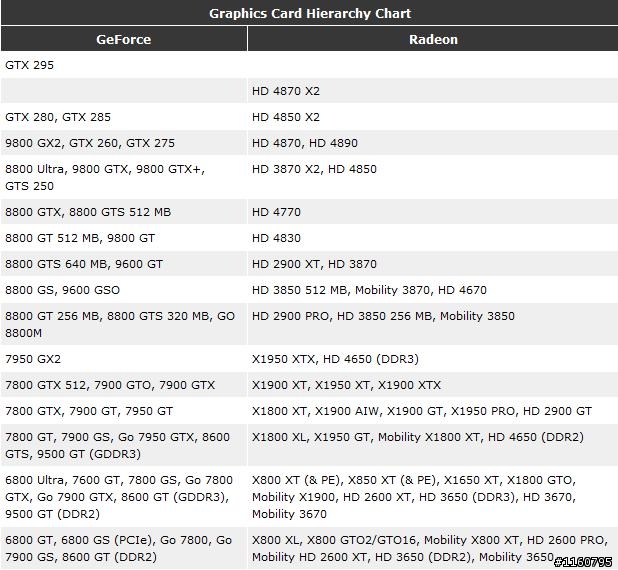Select the HD 4850 X2 cell
Image resolution: width=618 pixels, height=570 pixels.
[433, 117]
